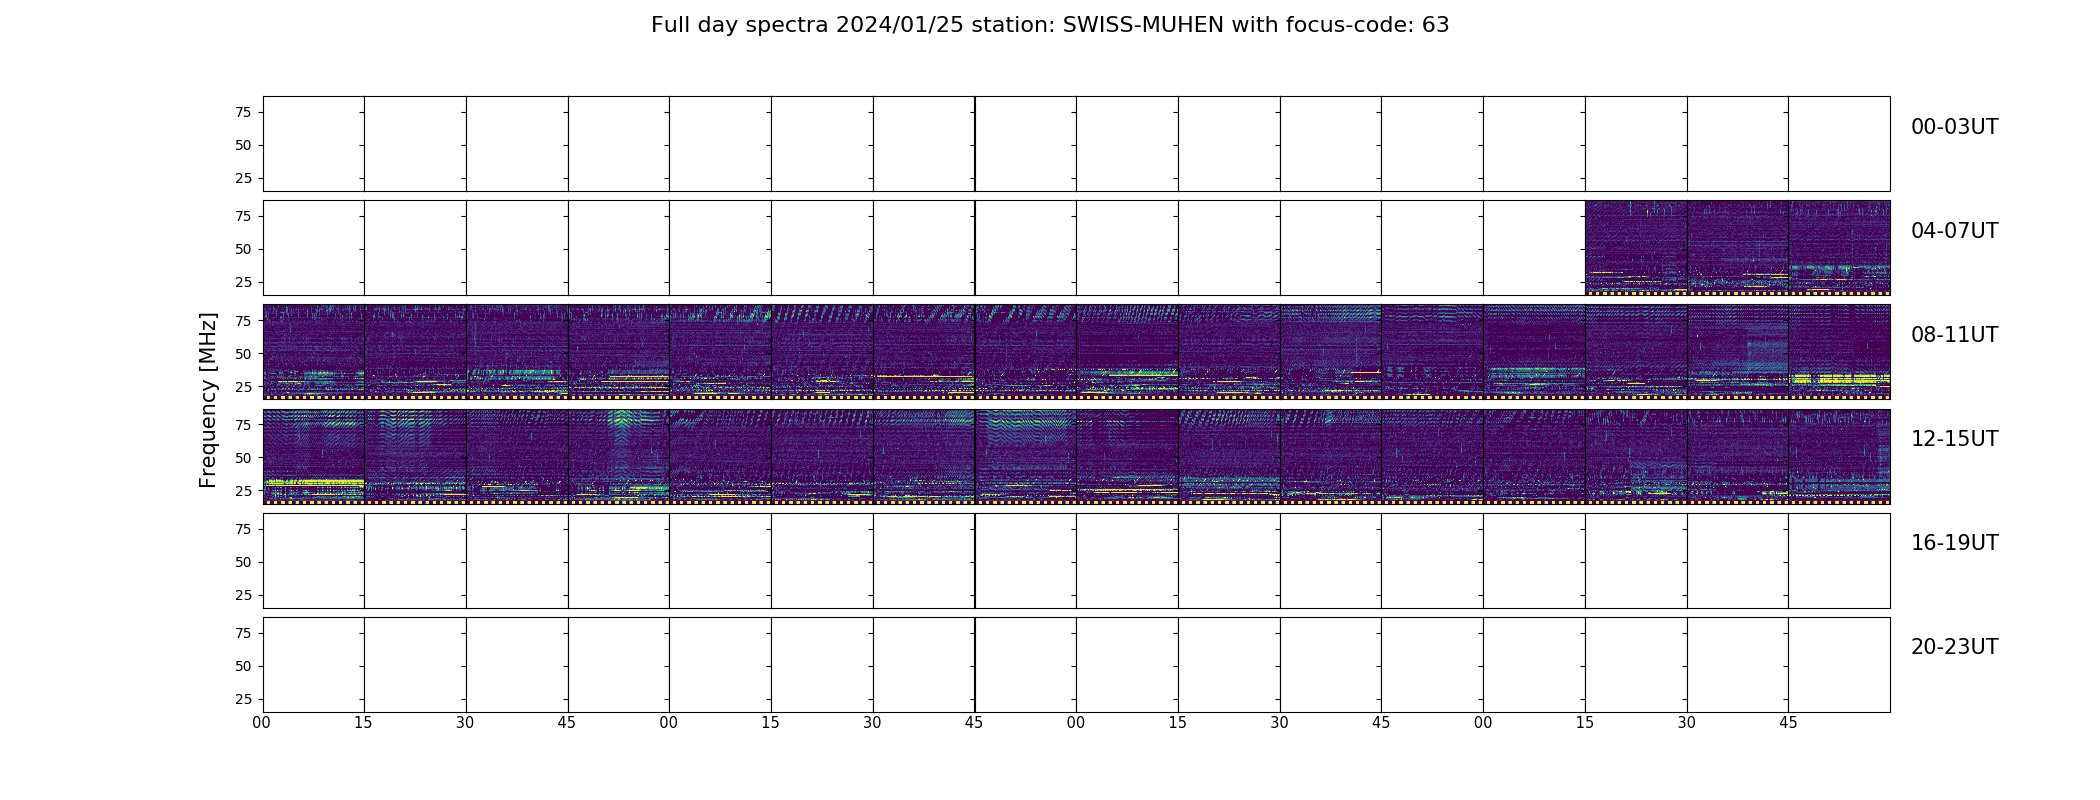The height and width of the screenshot is (800, 2100).
Task: Click the colored spectrogram data in 04-07UT row
Action: [x=1737, y=247]
